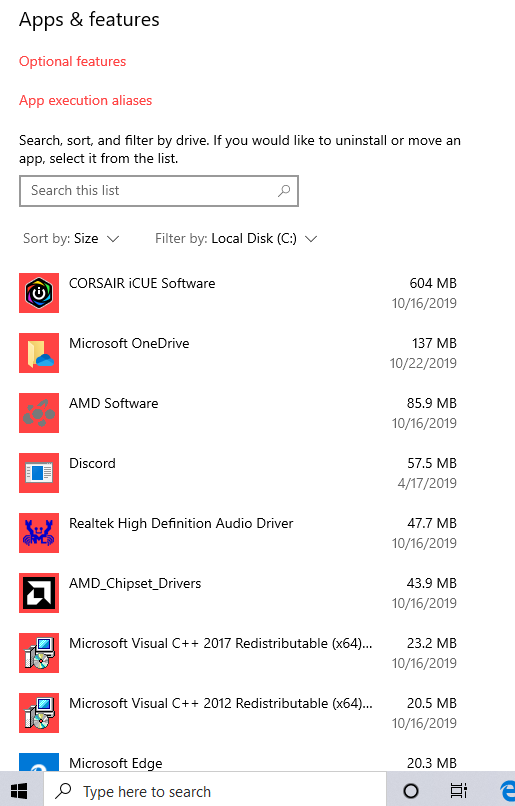Select the Microsoft OneDrive name
This screenshot has height=806, width=515.
click(x=129, y=343)
